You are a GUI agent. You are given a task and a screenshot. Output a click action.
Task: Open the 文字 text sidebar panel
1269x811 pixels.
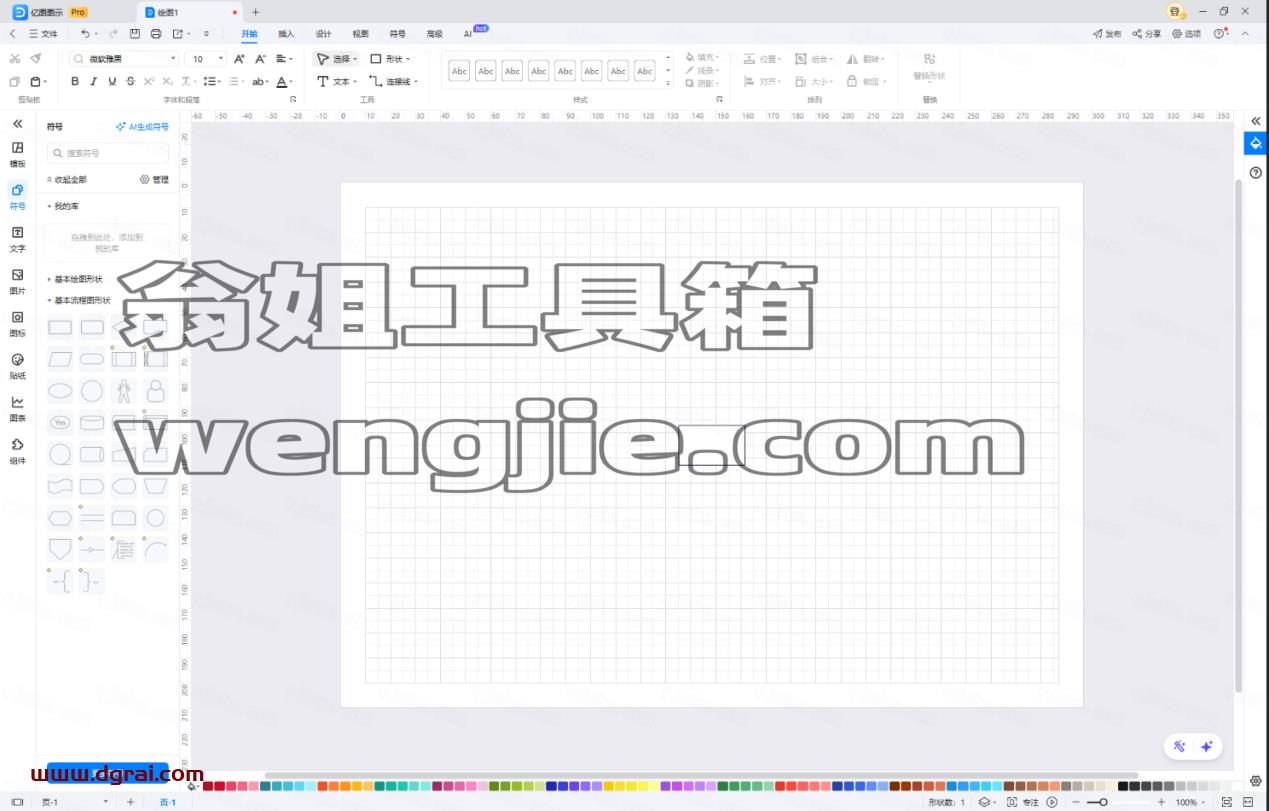(x=17, y=238)
